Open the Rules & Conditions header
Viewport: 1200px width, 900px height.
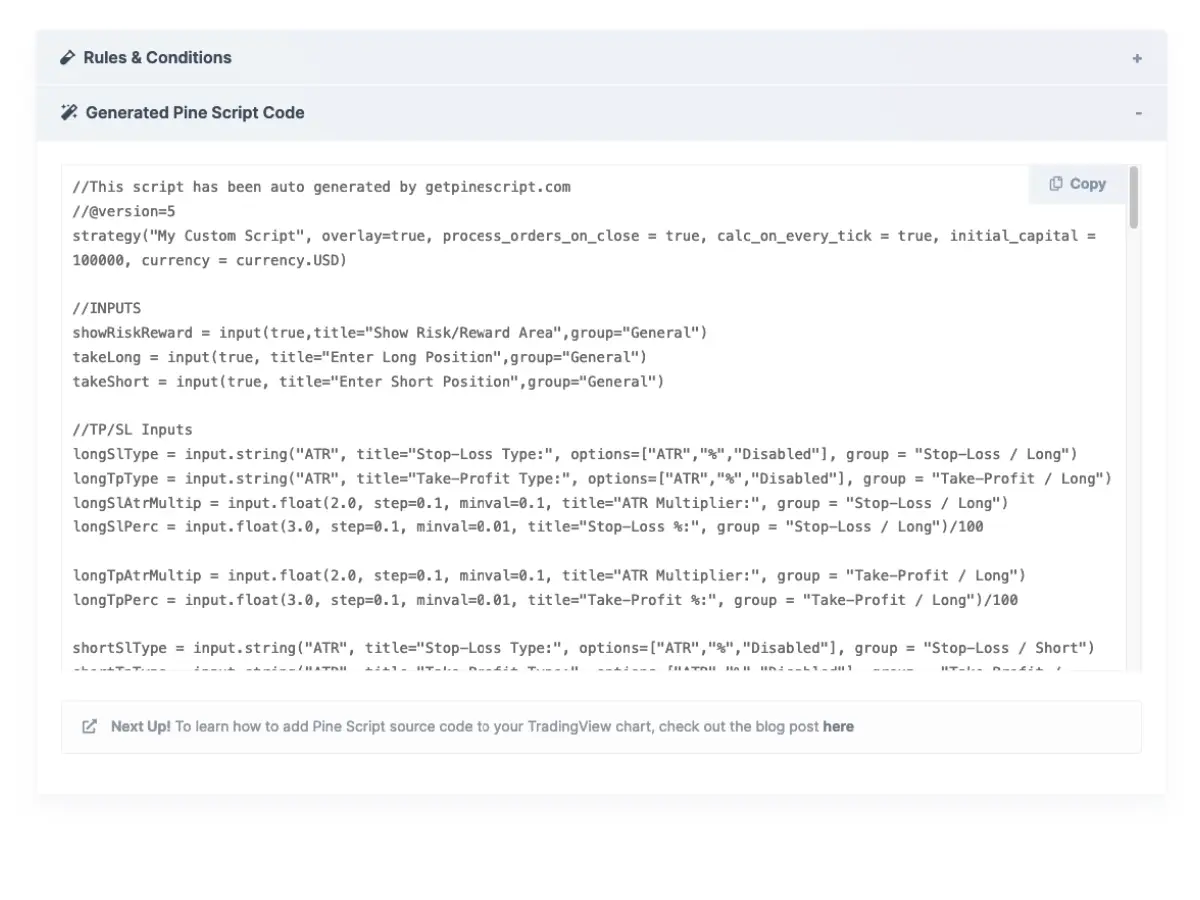[156, 57]
